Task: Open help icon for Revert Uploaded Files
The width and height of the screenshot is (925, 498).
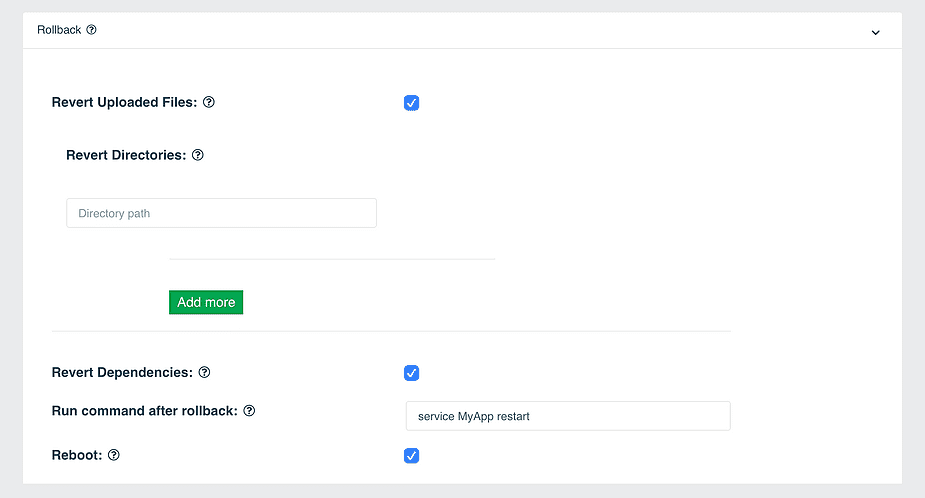Action: coord(209,102)
